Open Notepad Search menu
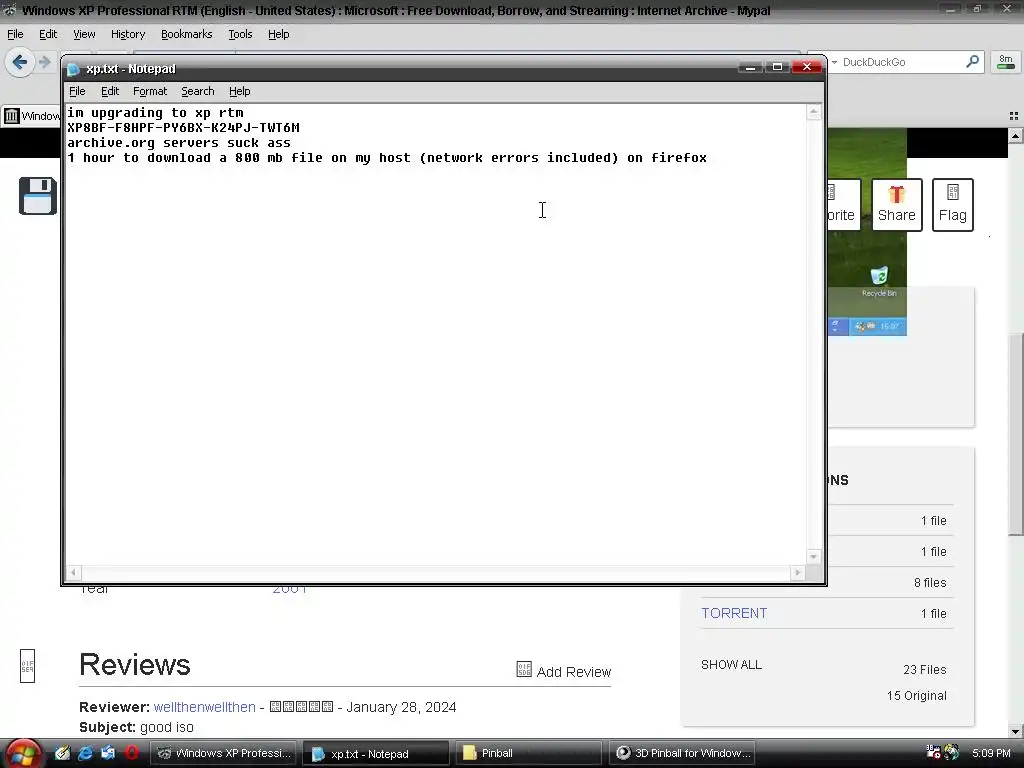This screenshot has height=768, width=1024. pyautogui.click(x=198, y=91)
